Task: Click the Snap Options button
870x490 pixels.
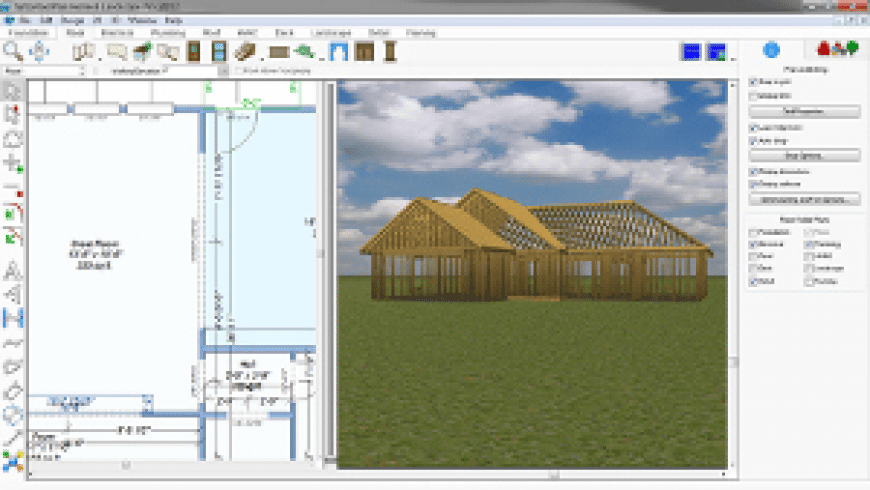Action: (803, 155)
